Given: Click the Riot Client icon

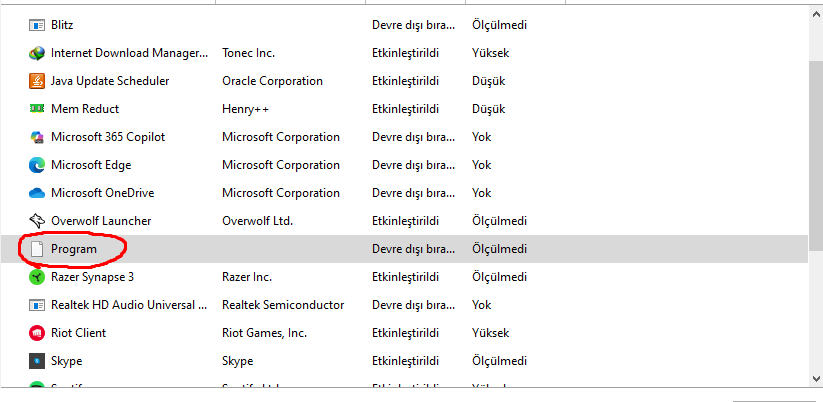Looking at the screenshot, I should (x=37, y=333).
